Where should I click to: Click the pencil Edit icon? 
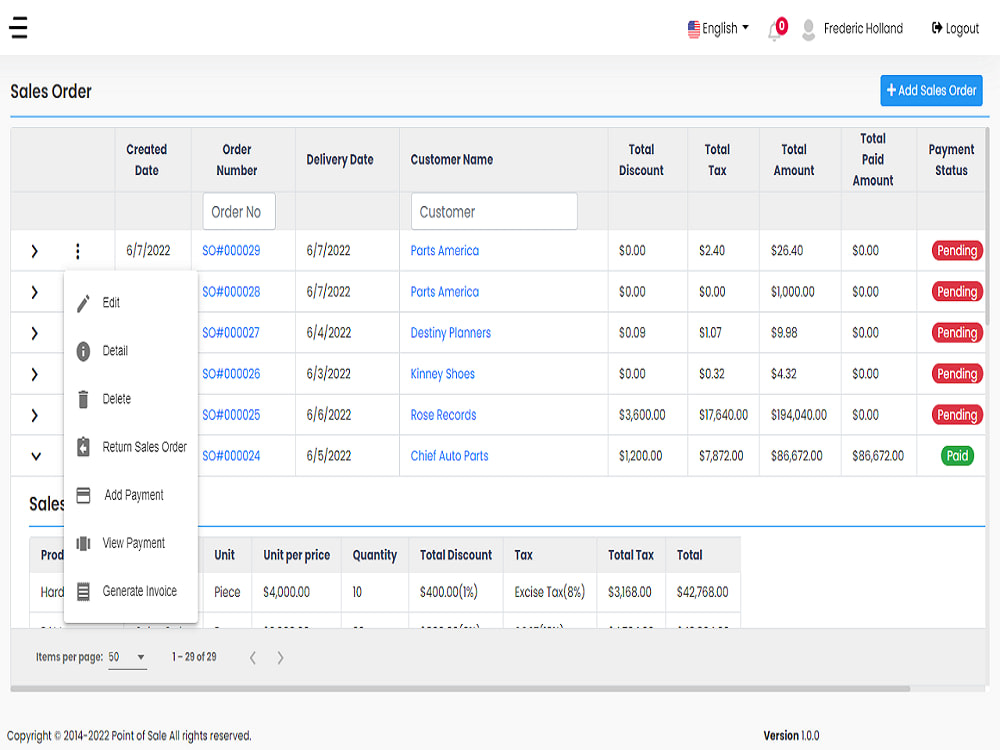coord(84,303)
